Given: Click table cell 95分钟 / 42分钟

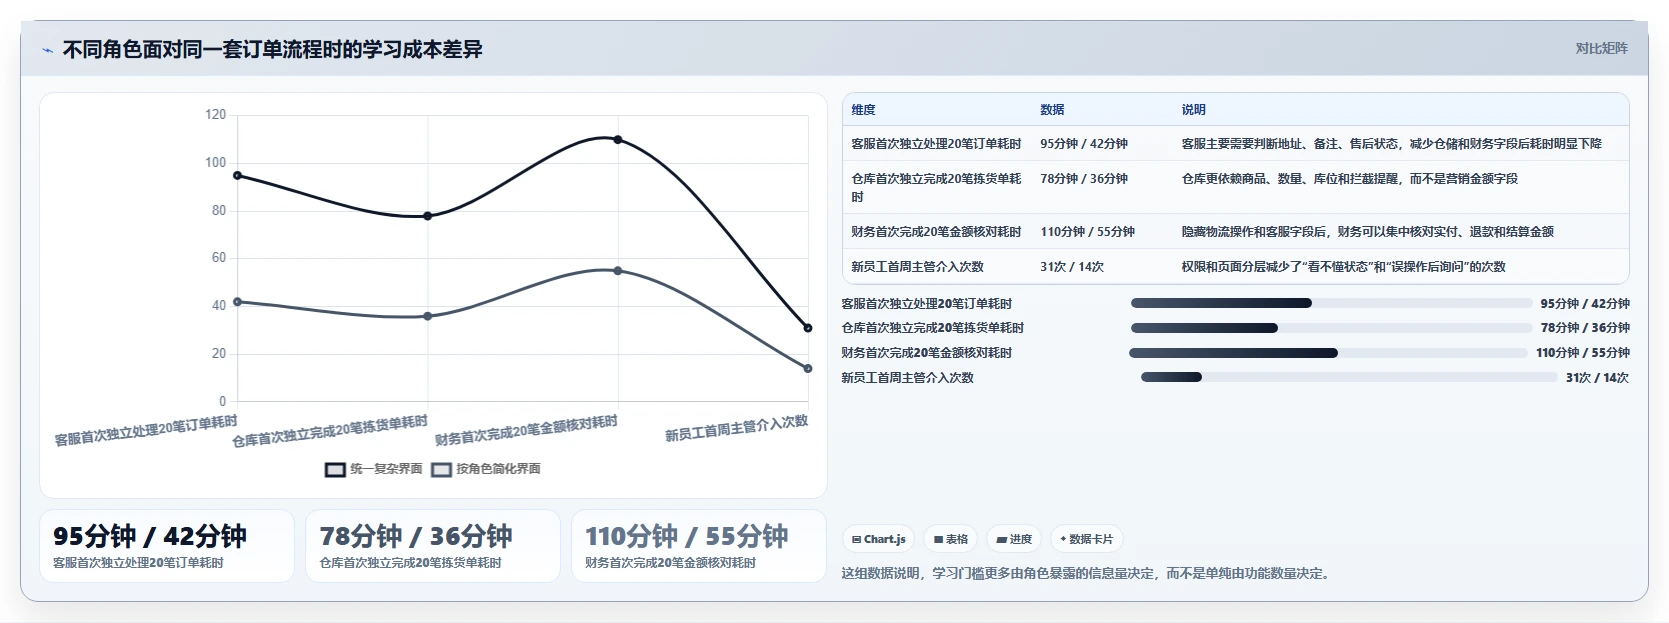Looking at the screenshot, I should [x=1084, y=144].
